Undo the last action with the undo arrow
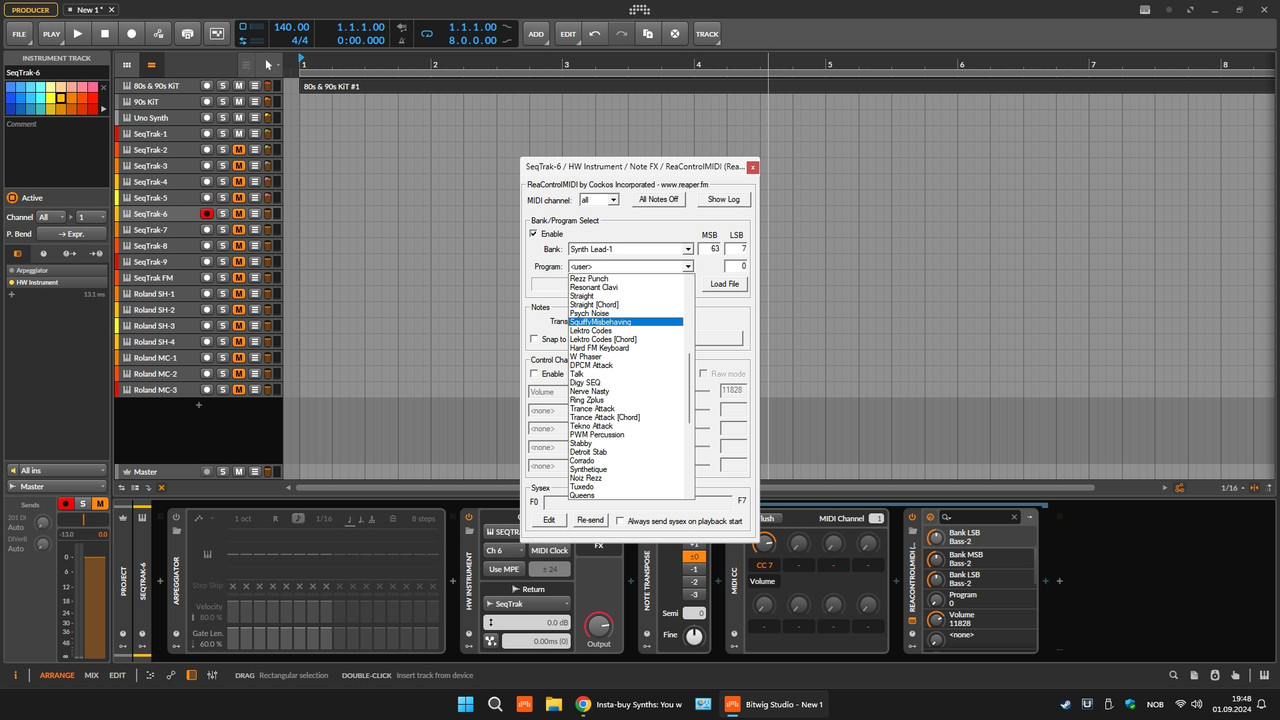1280x720 pixels. point(595,34)
